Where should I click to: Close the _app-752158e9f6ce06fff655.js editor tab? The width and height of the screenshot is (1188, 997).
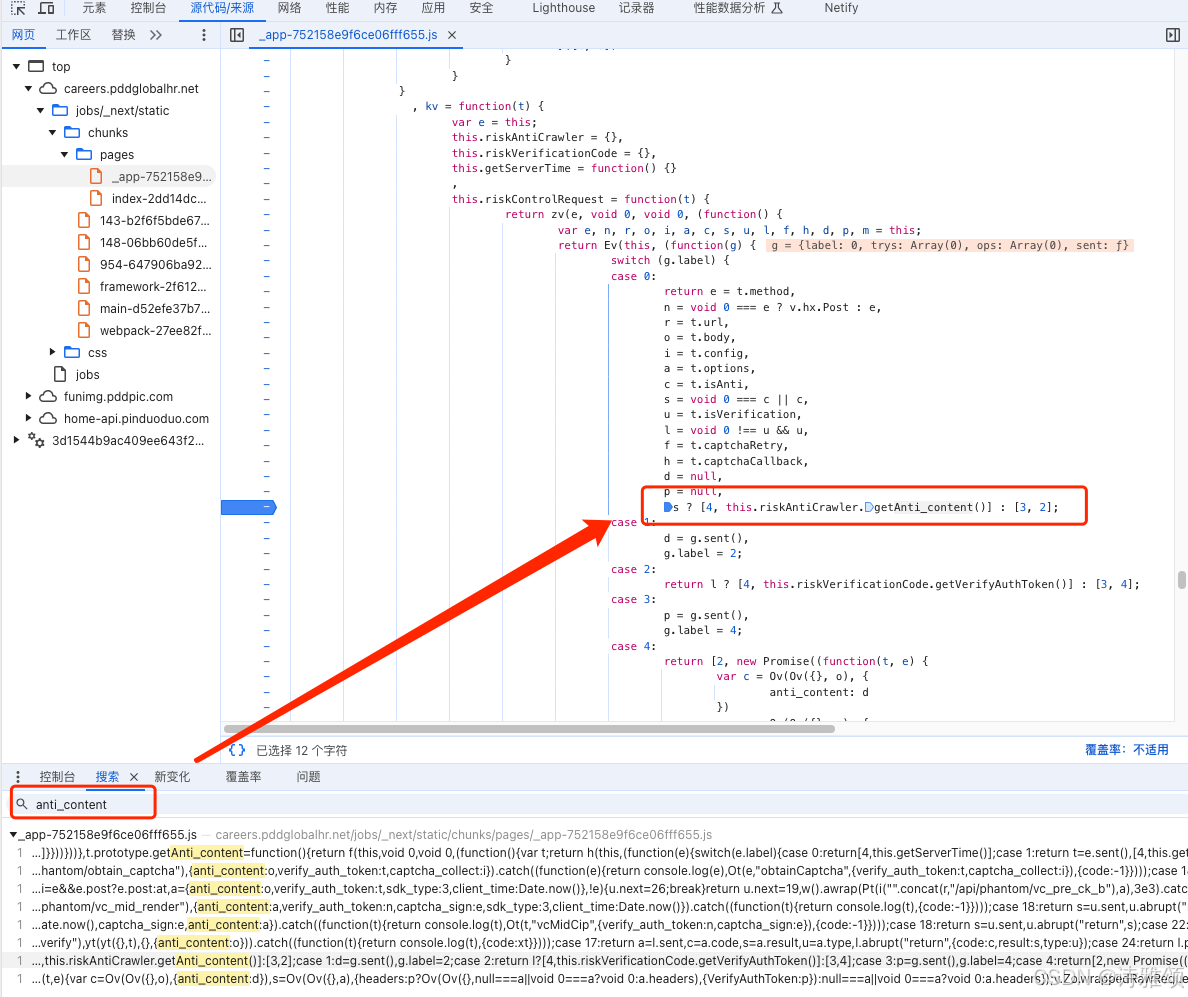[x=452, y=35]
